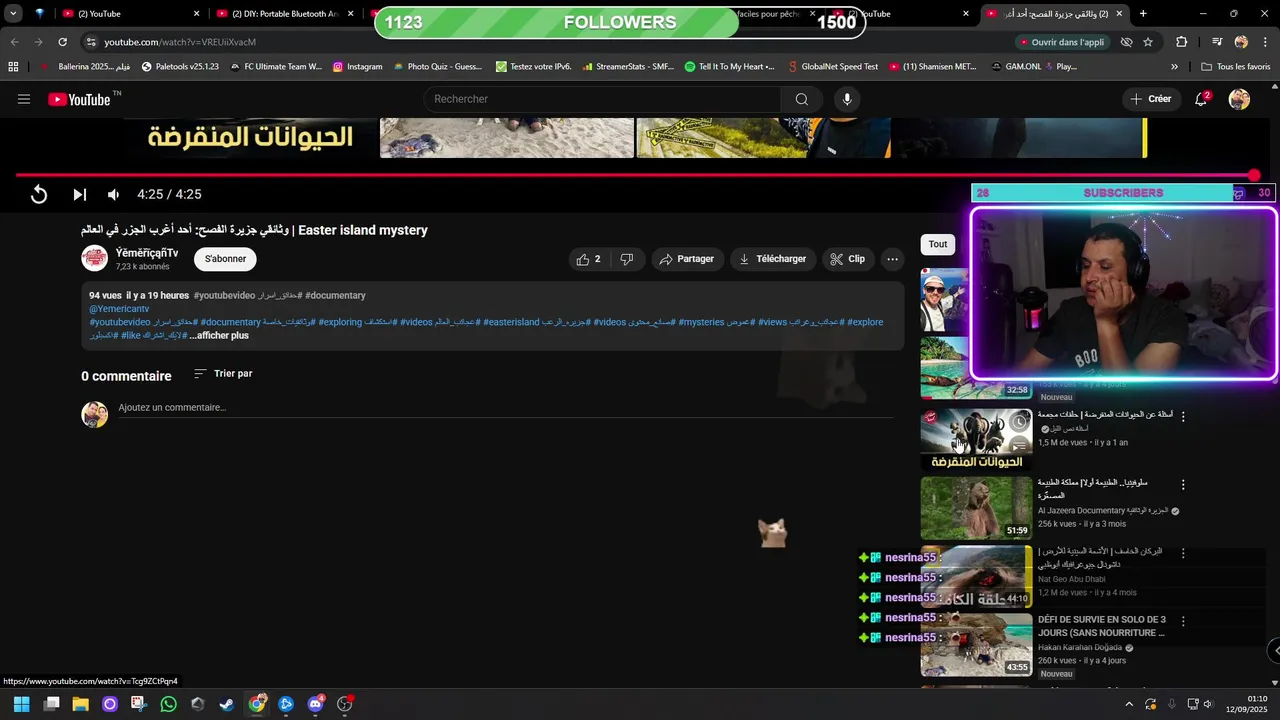Viewport: 1280px width, 720px height.
Task: Open the Instagram bookmark
Action: coord(357,67)
